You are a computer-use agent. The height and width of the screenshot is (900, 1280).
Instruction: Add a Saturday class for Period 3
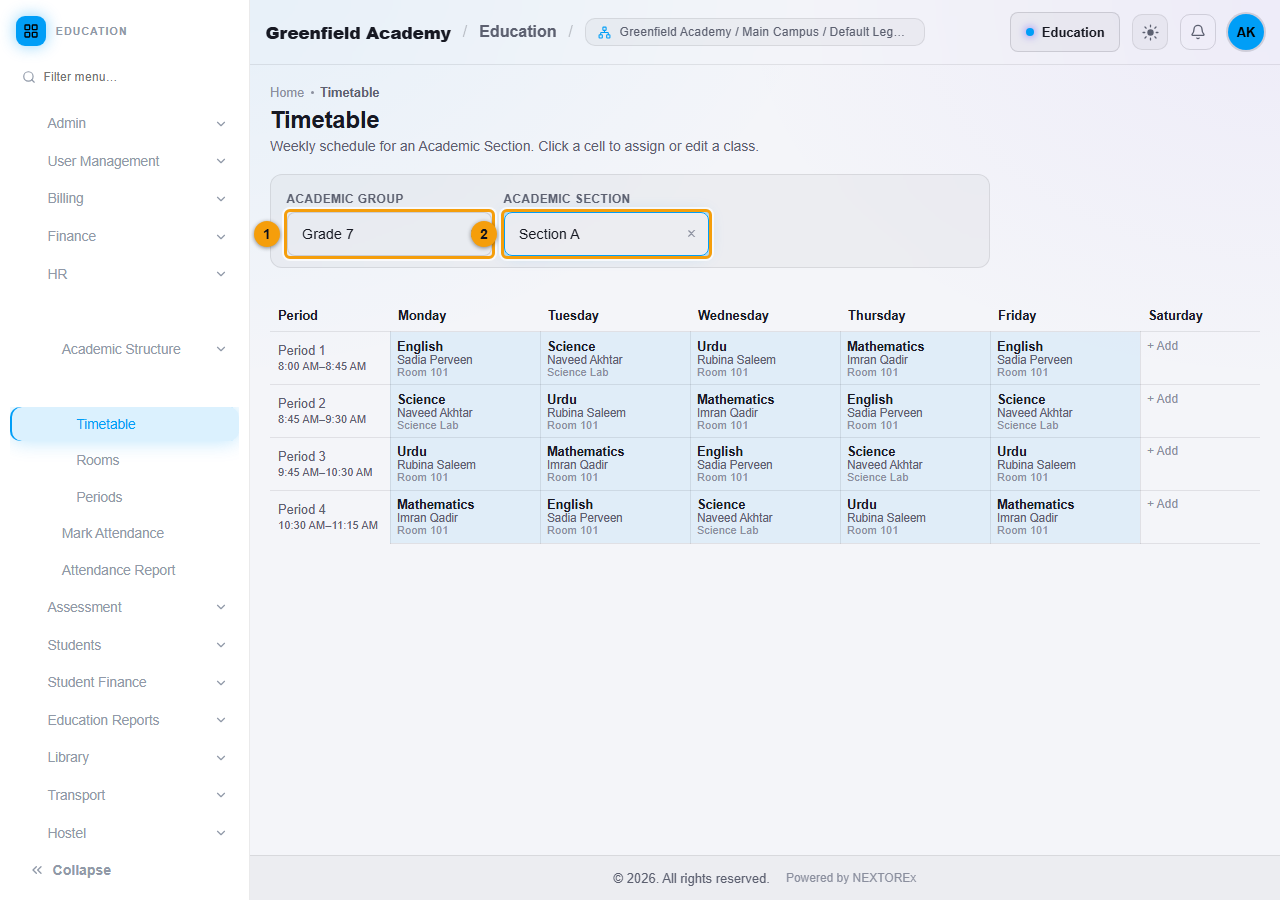click(1163, 451)
